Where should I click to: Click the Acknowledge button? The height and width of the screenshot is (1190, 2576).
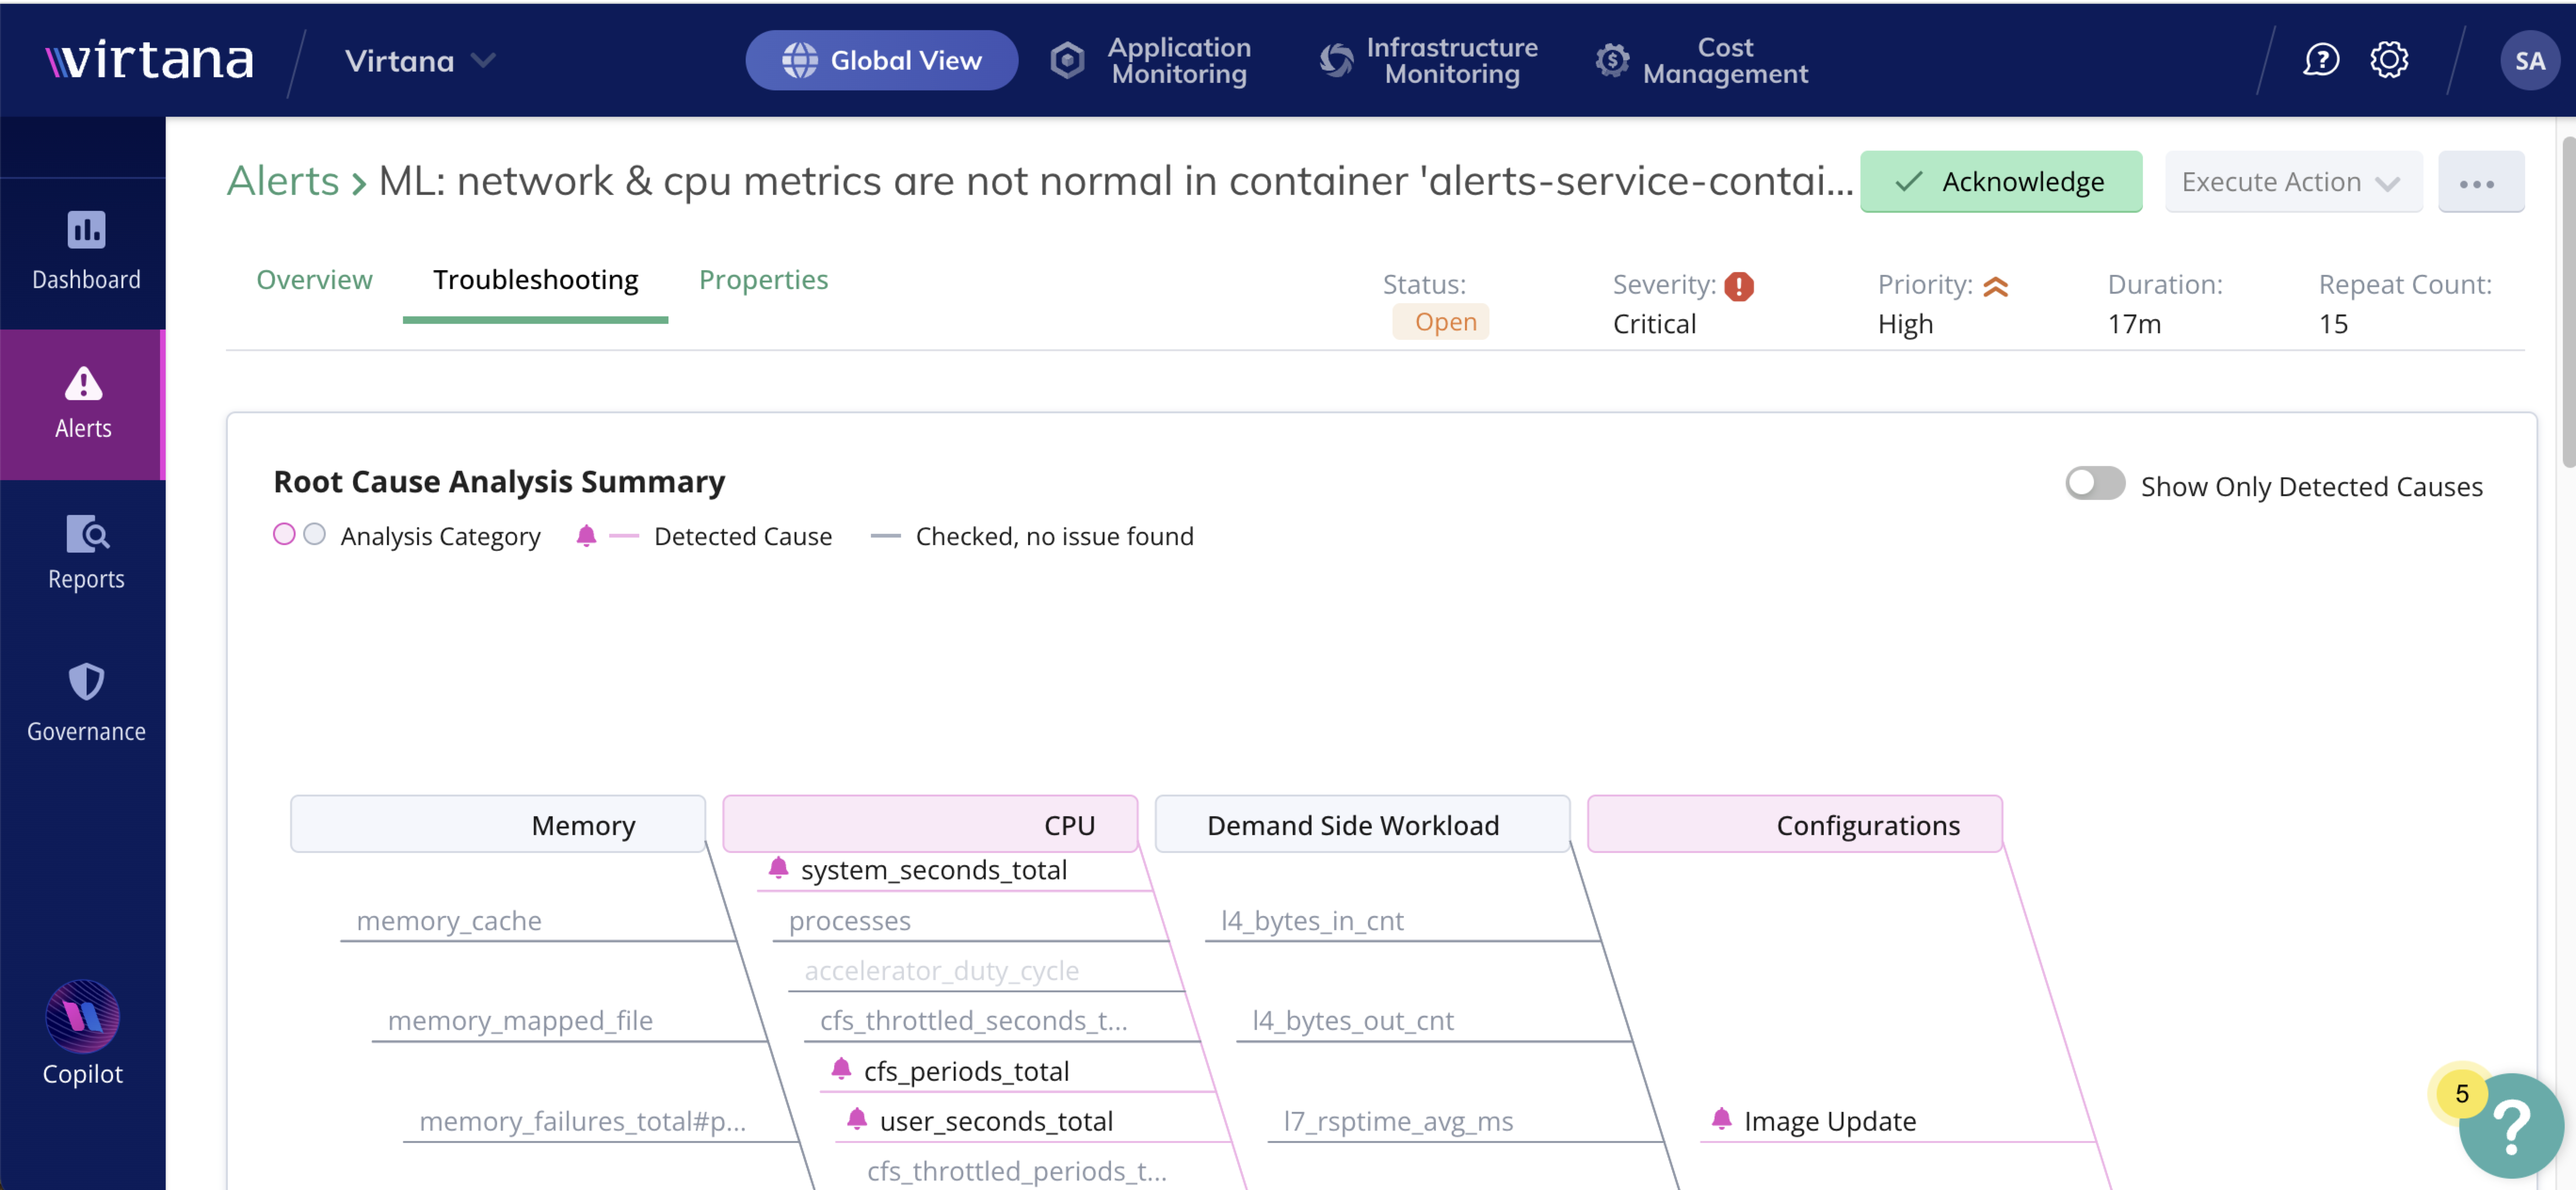pos(2001,182)
